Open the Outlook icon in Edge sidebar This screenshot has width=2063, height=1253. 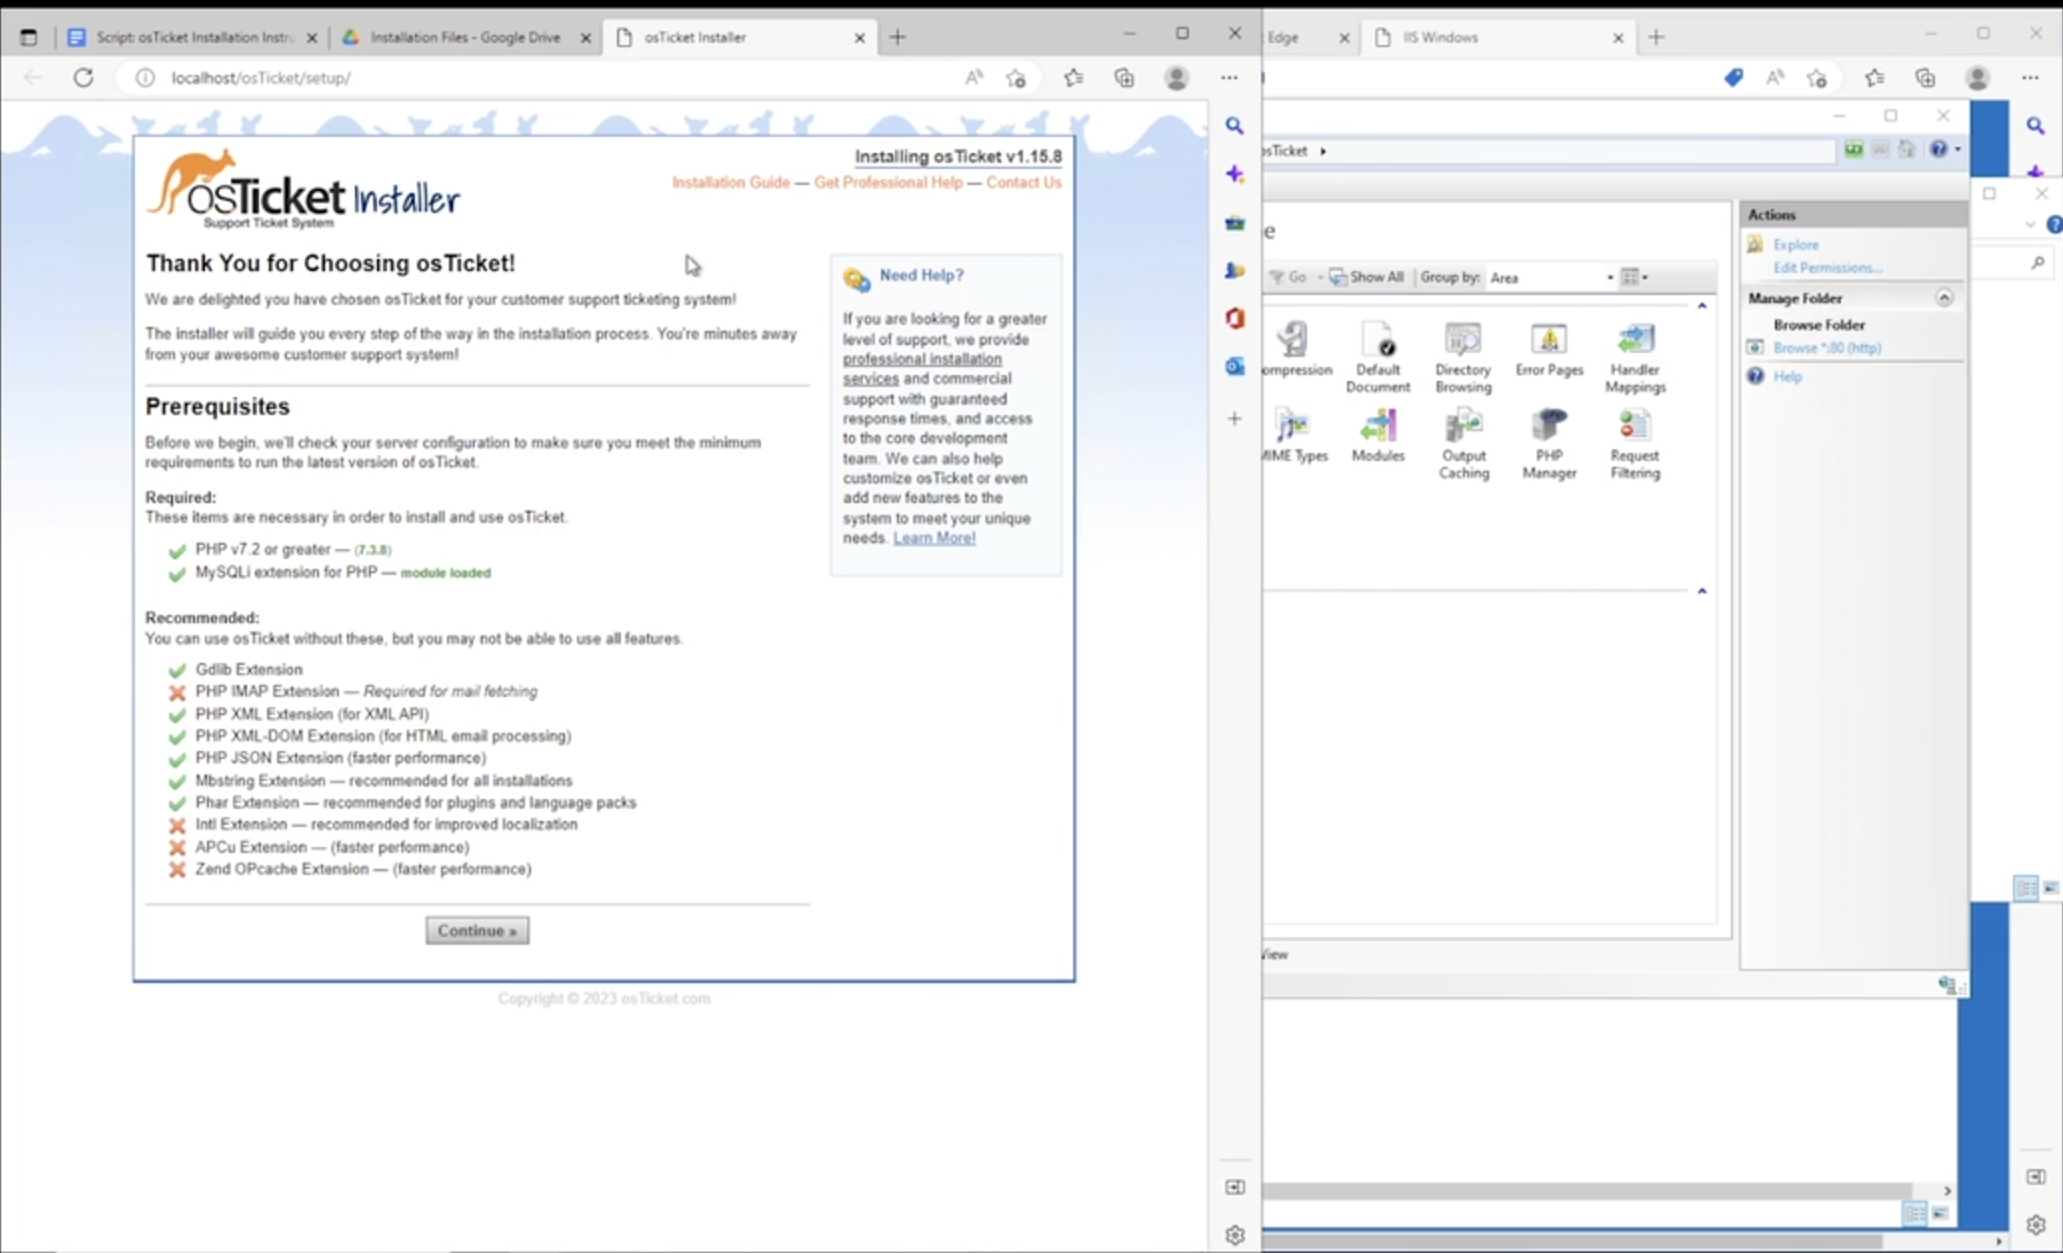(x=1235, y=366)
